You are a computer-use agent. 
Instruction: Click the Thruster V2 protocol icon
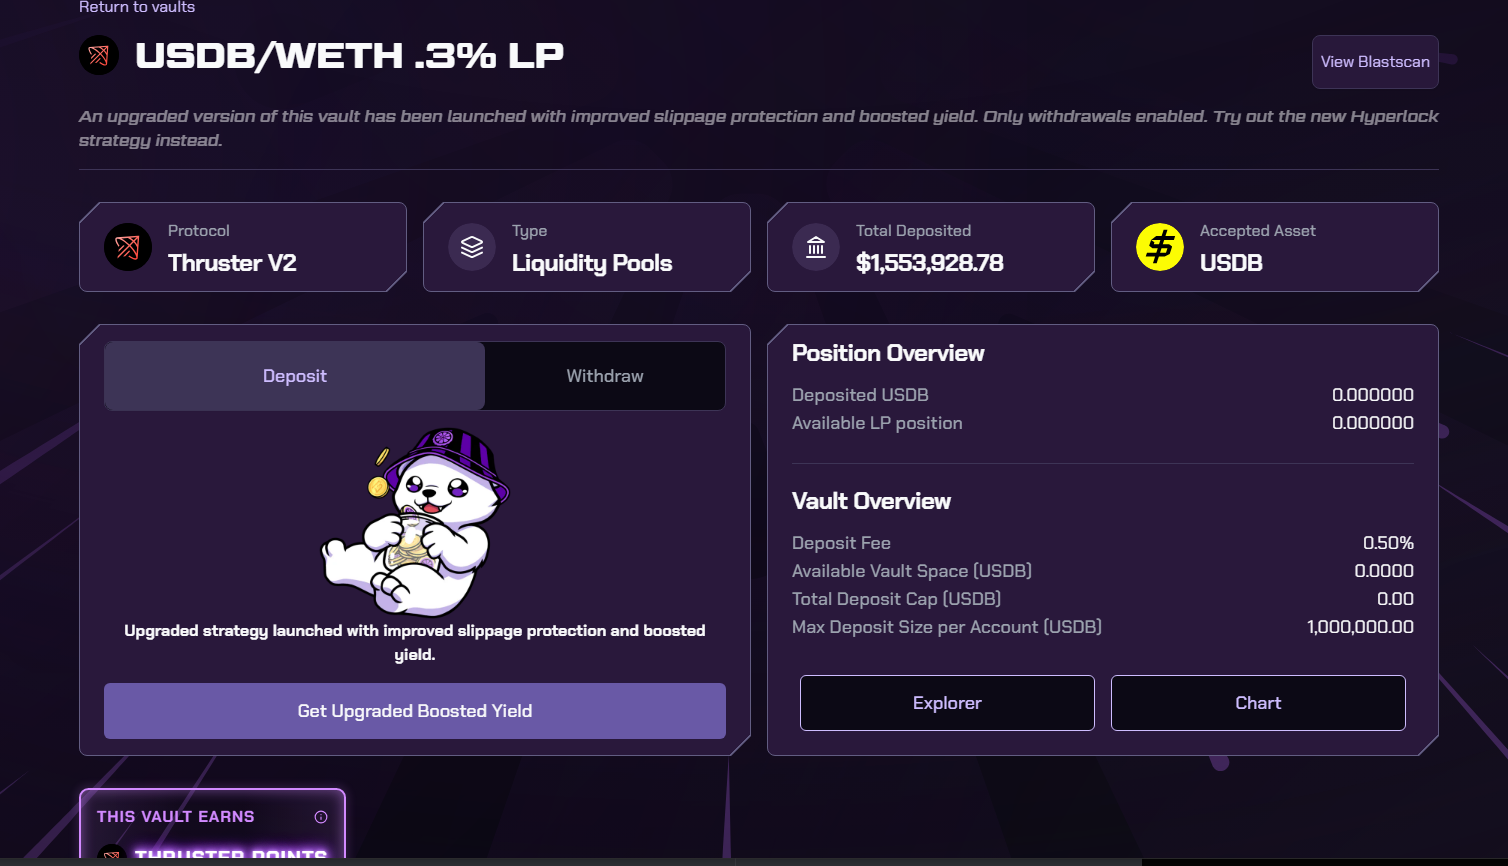pyautogui.click(x=128, y=247)
